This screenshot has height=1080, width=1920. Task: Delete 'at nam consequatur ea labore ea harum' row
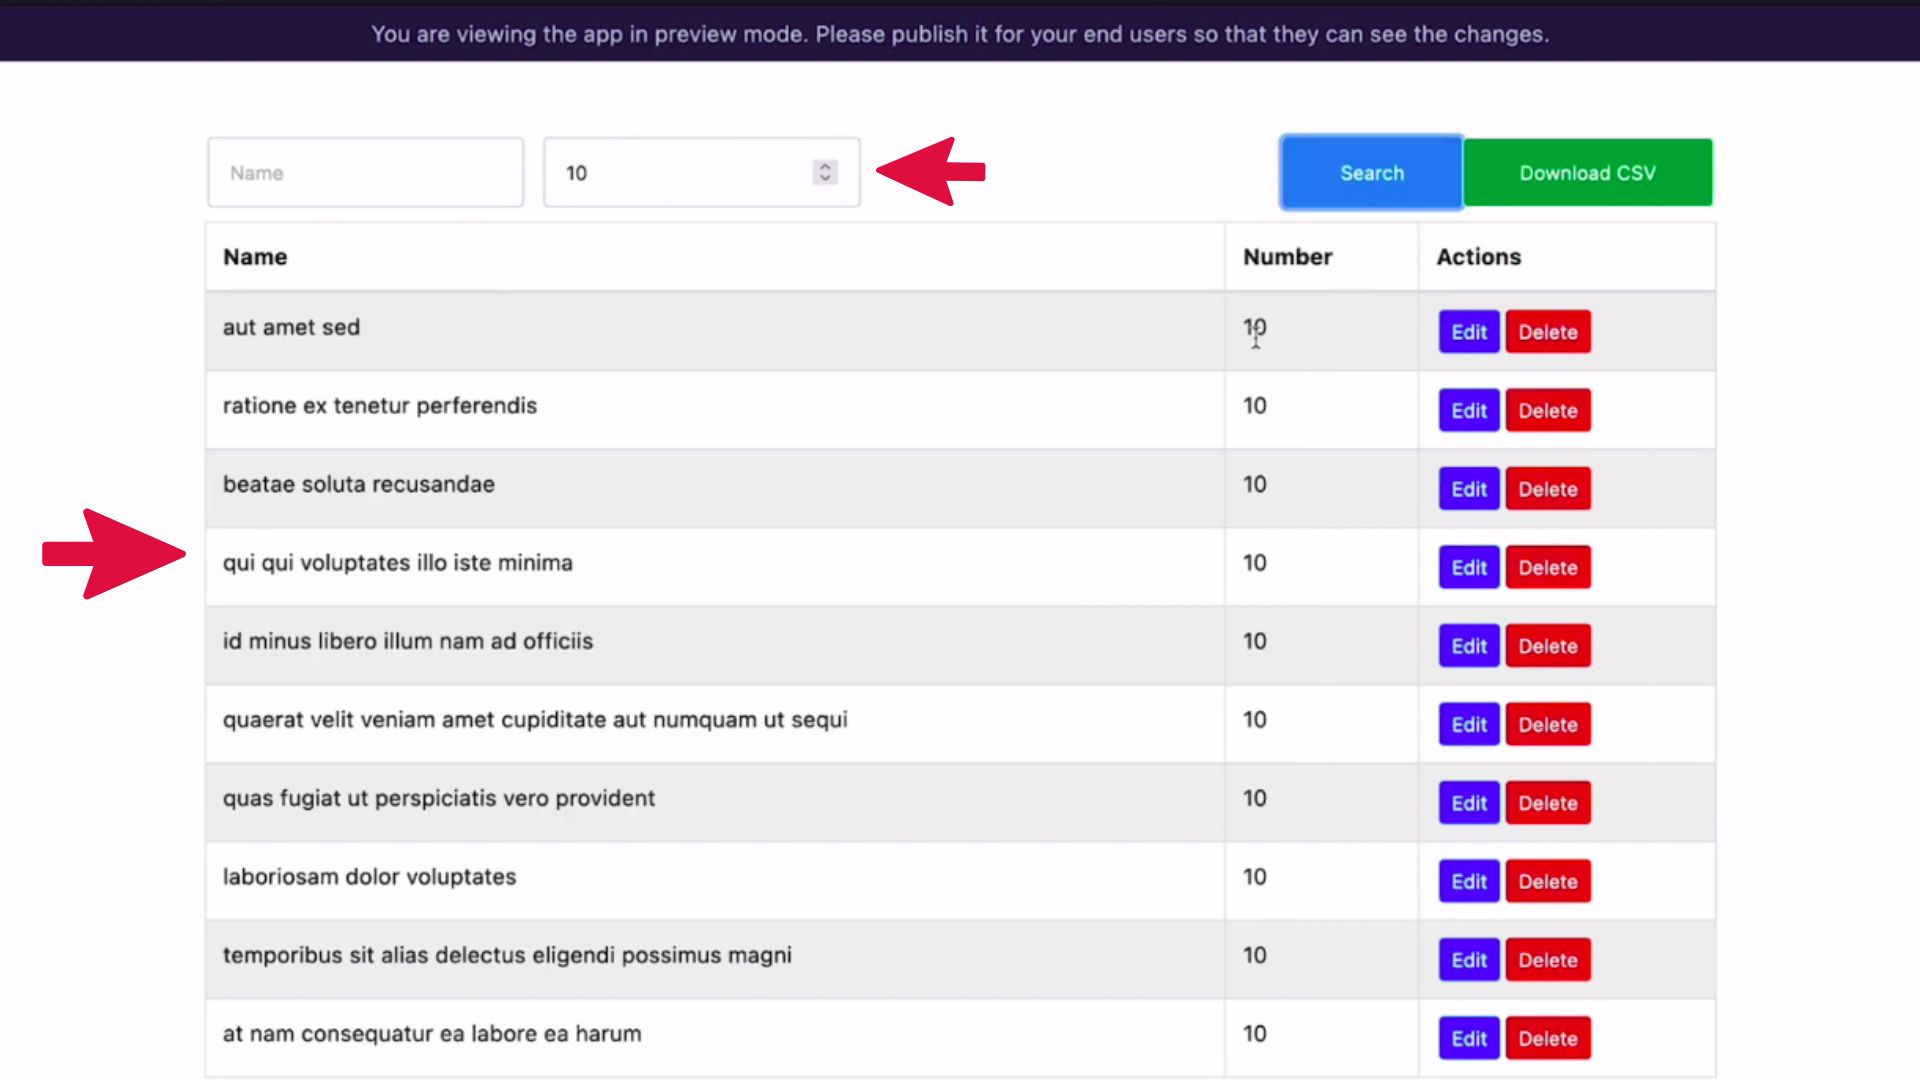pyautogui.click(x=1548, y=1038)
